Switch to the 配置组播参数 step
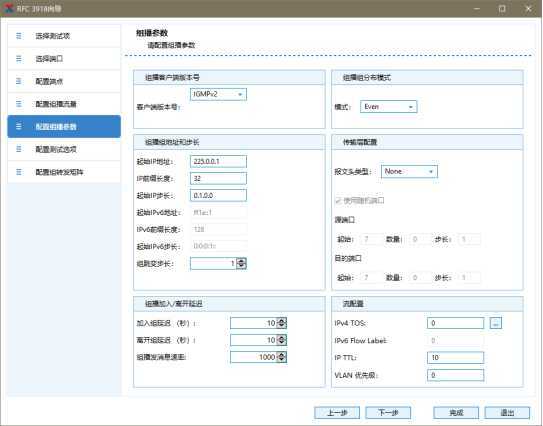 [64, 126]
